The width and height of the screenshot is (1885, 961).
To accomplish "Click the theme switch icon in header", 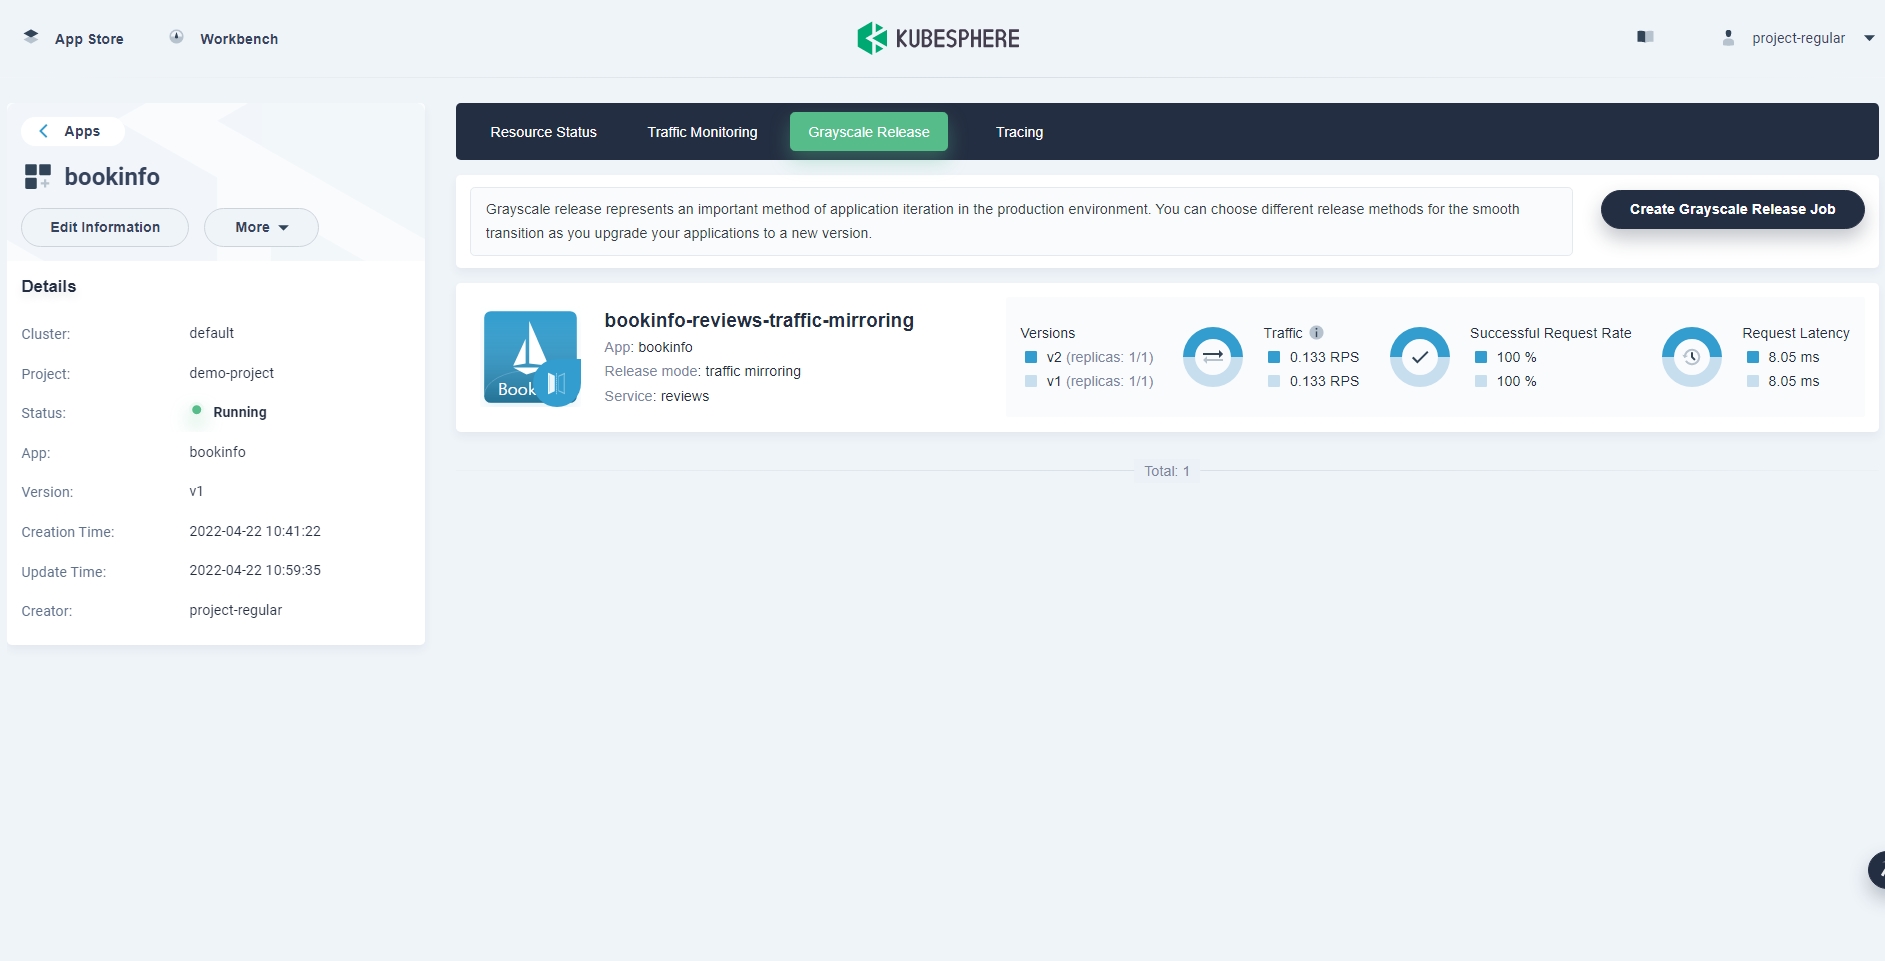I will pos(1645,37).
